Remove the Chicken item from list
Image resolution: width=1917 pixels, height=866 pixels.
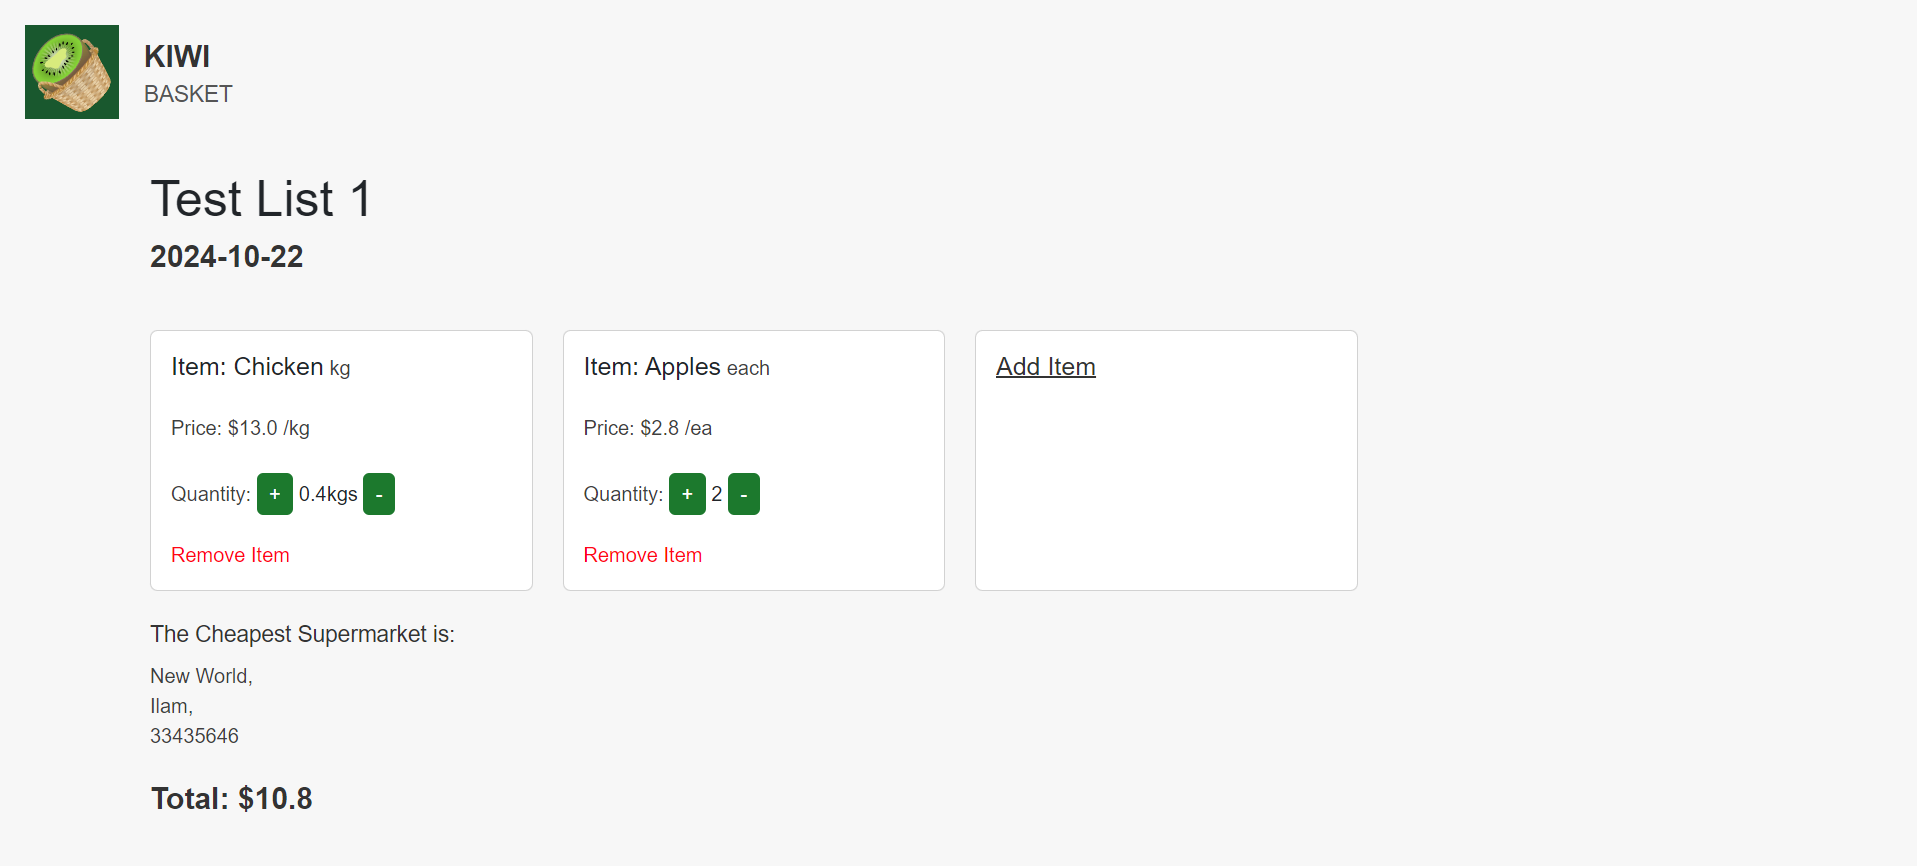pos(230,555)
